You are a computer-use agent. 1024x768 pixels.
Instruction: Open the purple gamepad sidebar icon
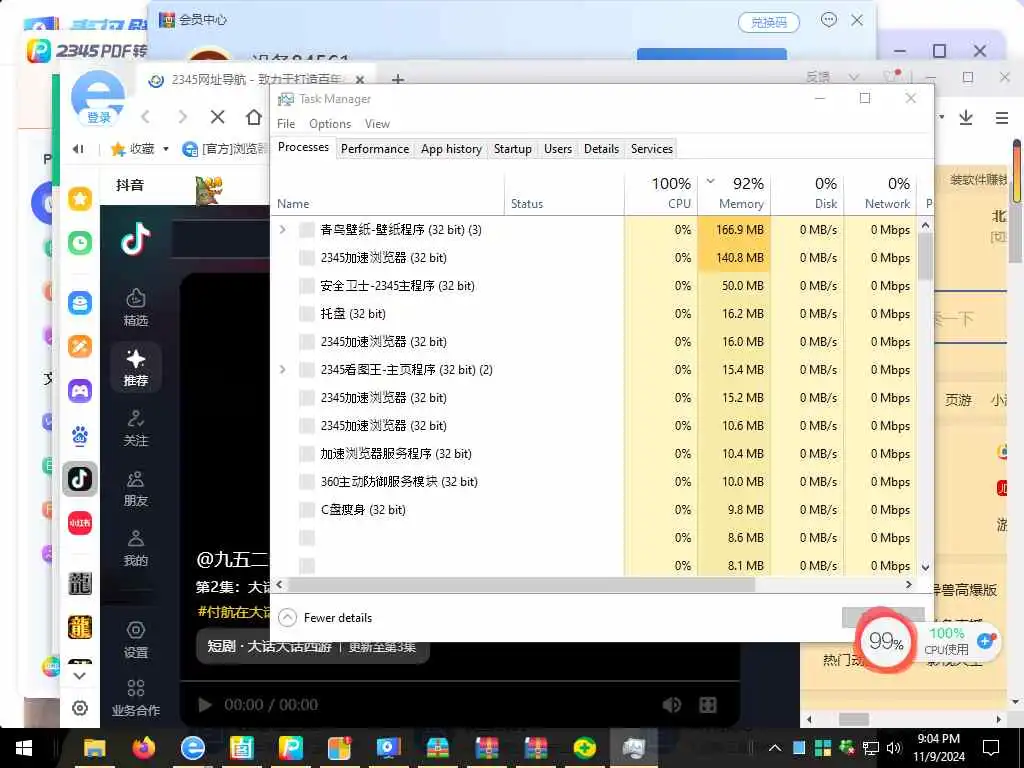point(80,391)
